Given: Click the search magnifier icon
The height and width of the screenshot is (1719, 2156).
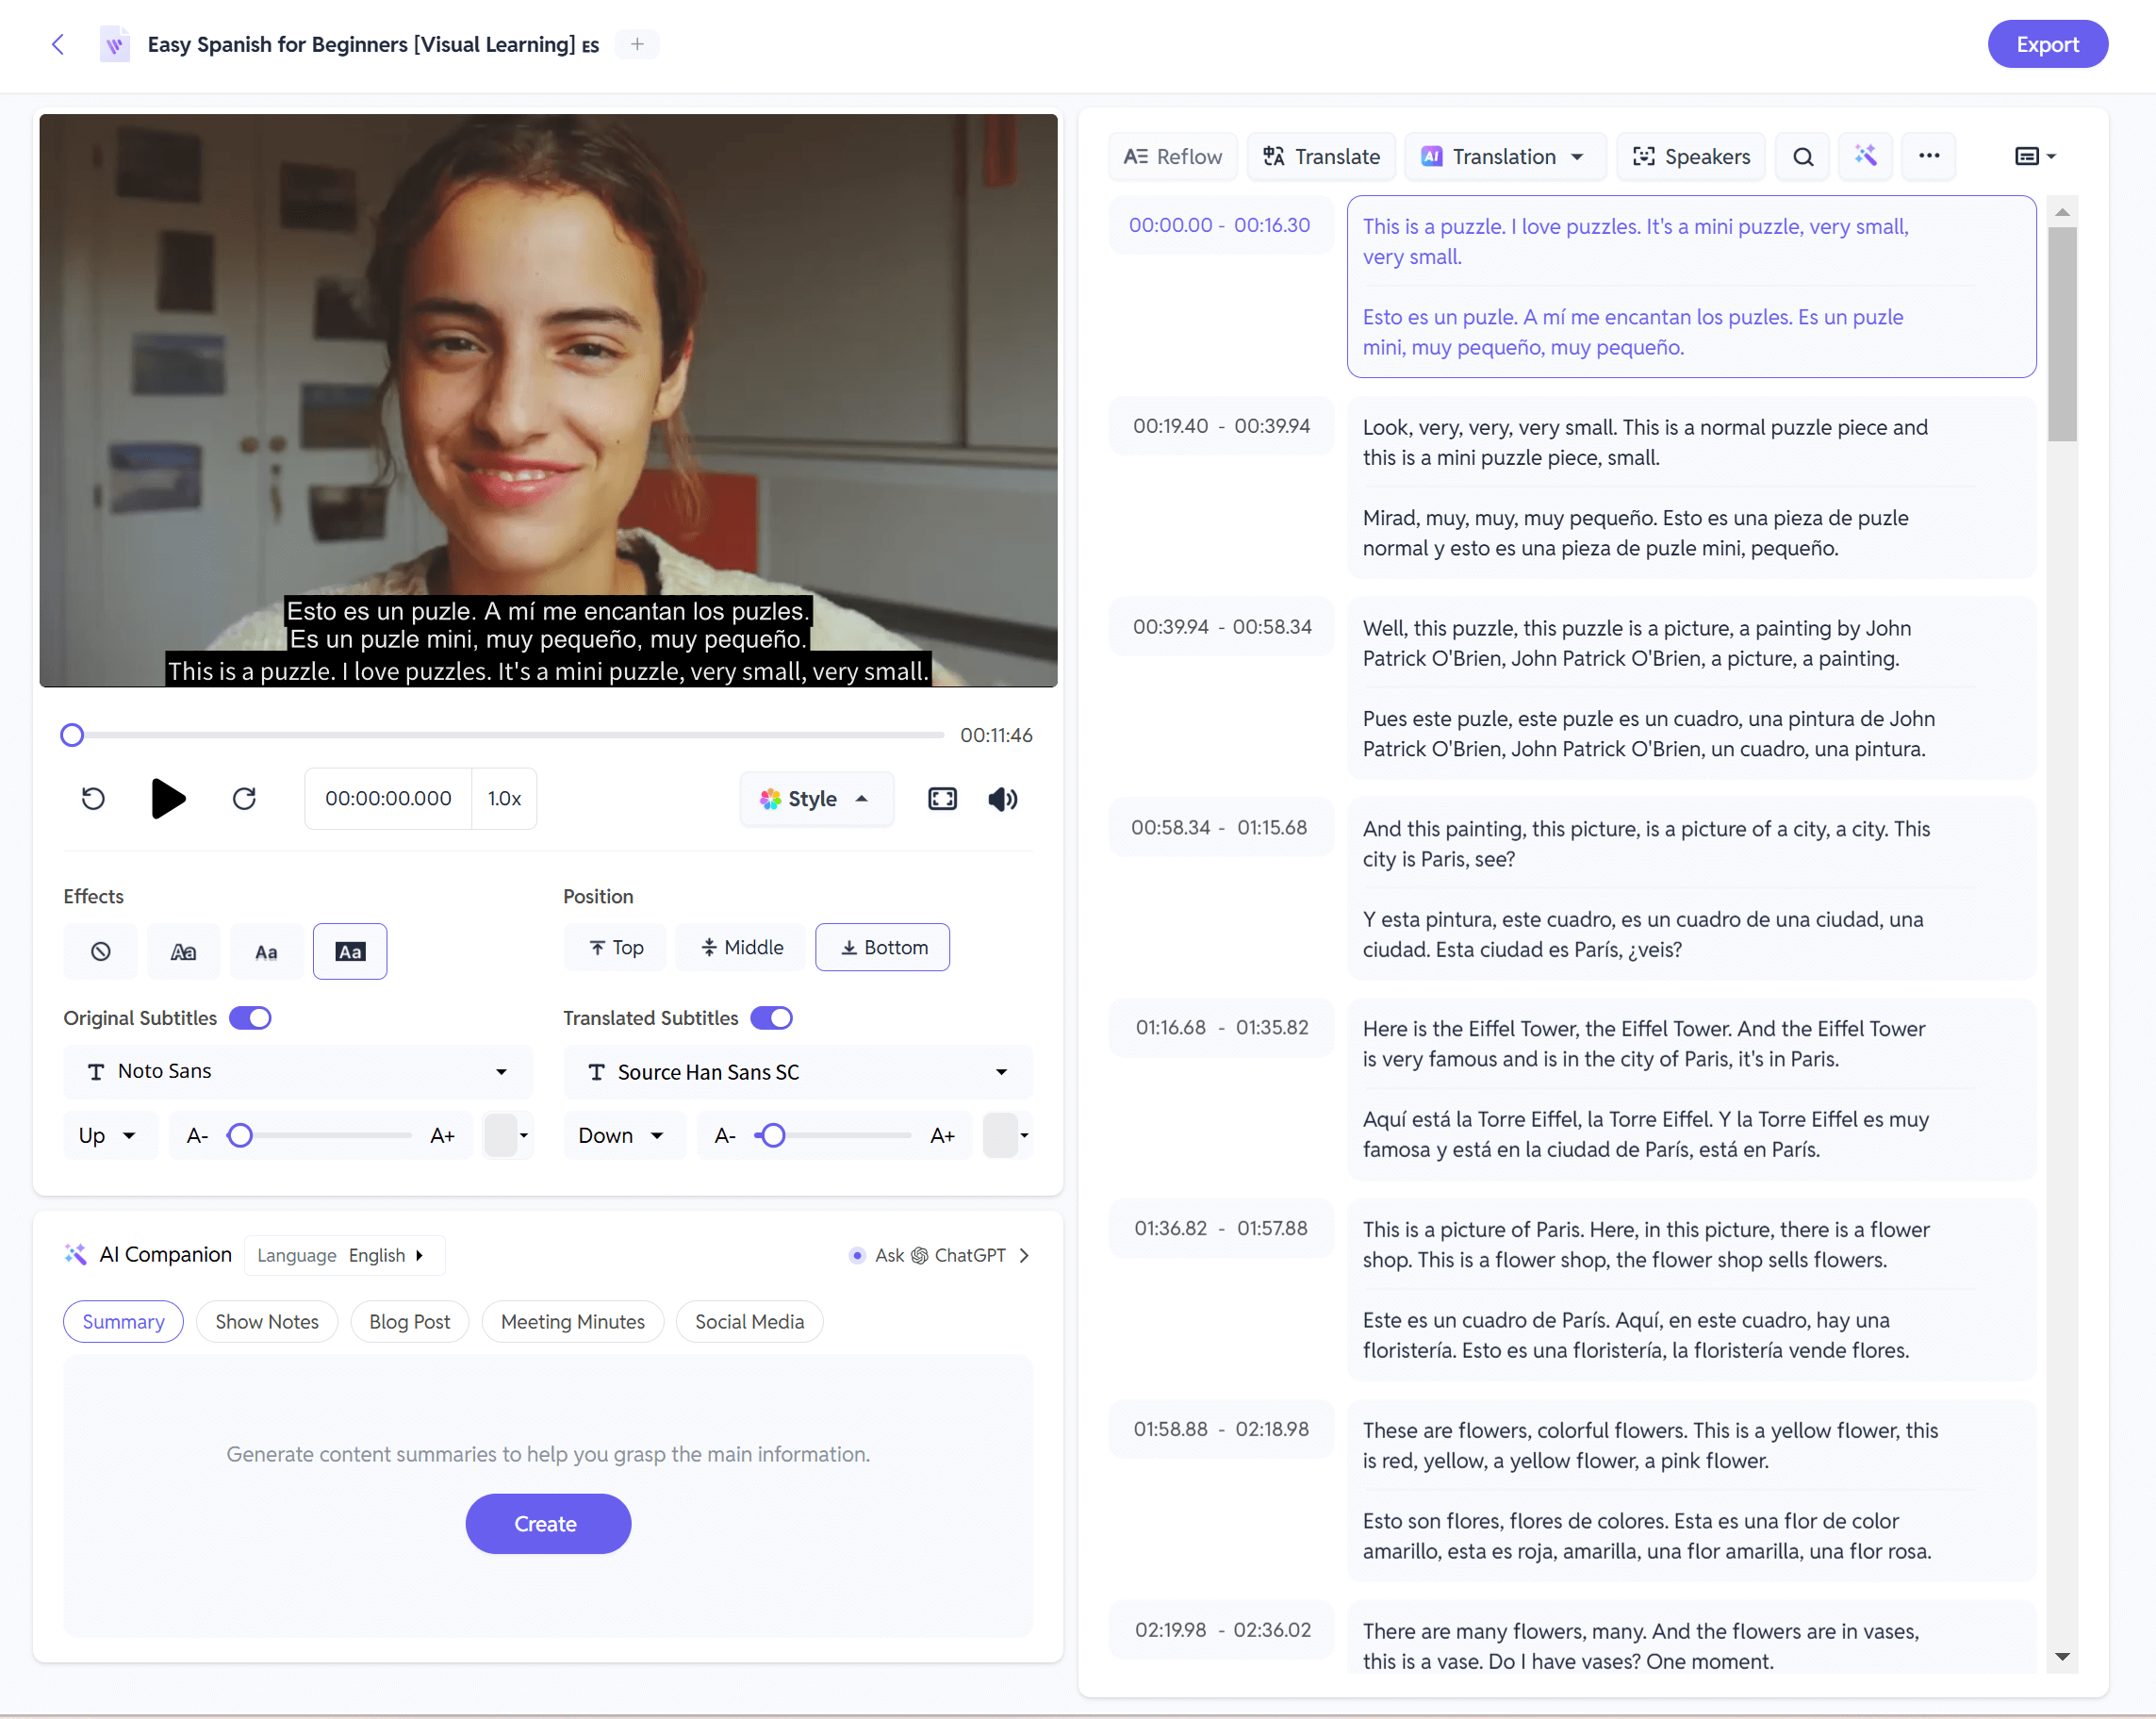Looking at the screenshot, I should click(x=1802, y=156).
